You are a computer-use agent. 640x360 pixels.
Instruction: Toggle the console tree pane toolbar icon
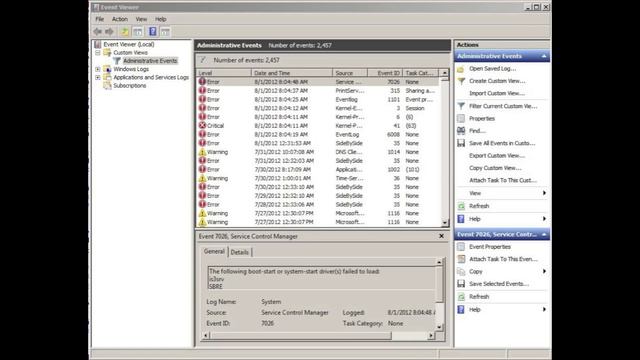[138, 31]
